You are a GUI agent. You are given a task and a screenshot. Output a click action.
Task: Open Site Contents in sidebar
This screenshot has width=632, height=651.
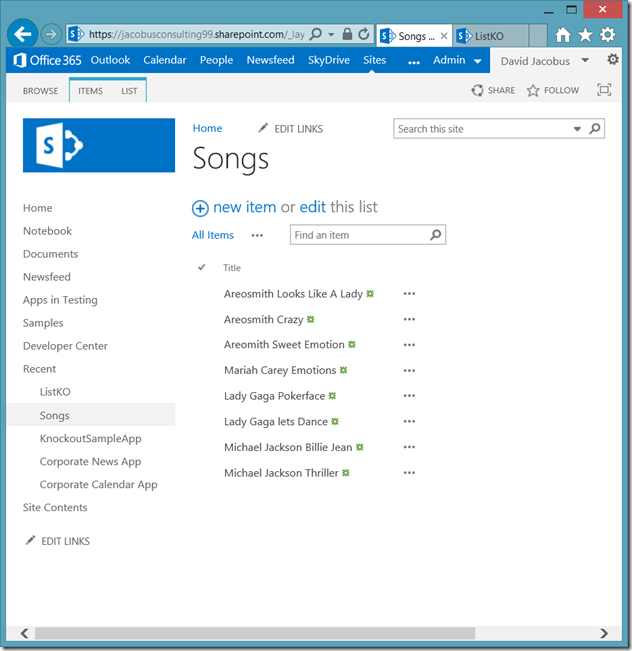[x=55, y=507]
